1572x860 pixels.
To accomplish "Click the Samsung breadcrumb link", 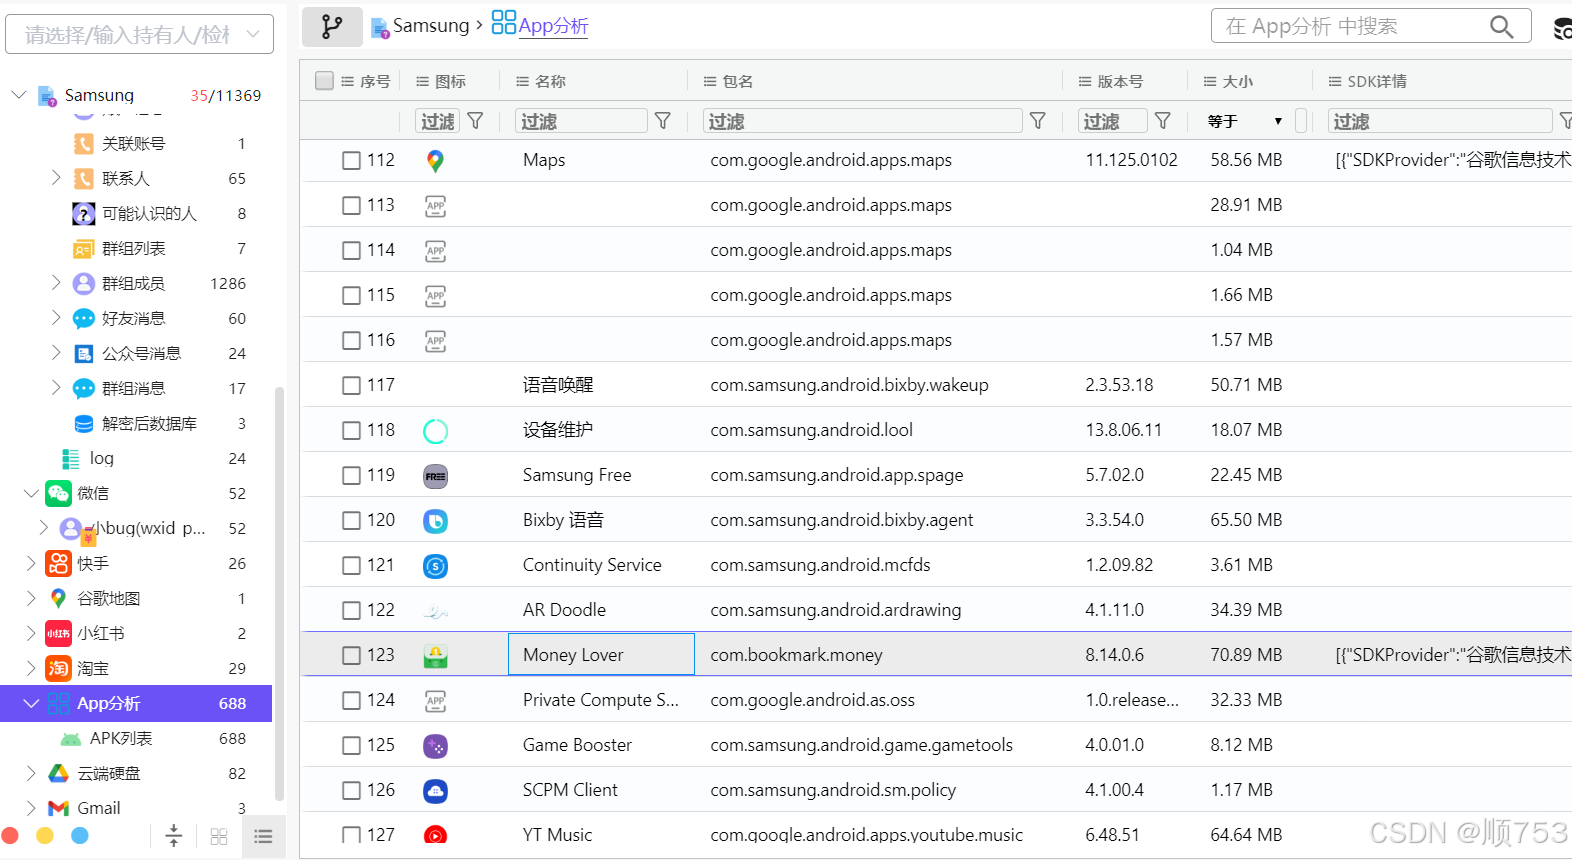I will pyautogui.click(x=431, y=26).
